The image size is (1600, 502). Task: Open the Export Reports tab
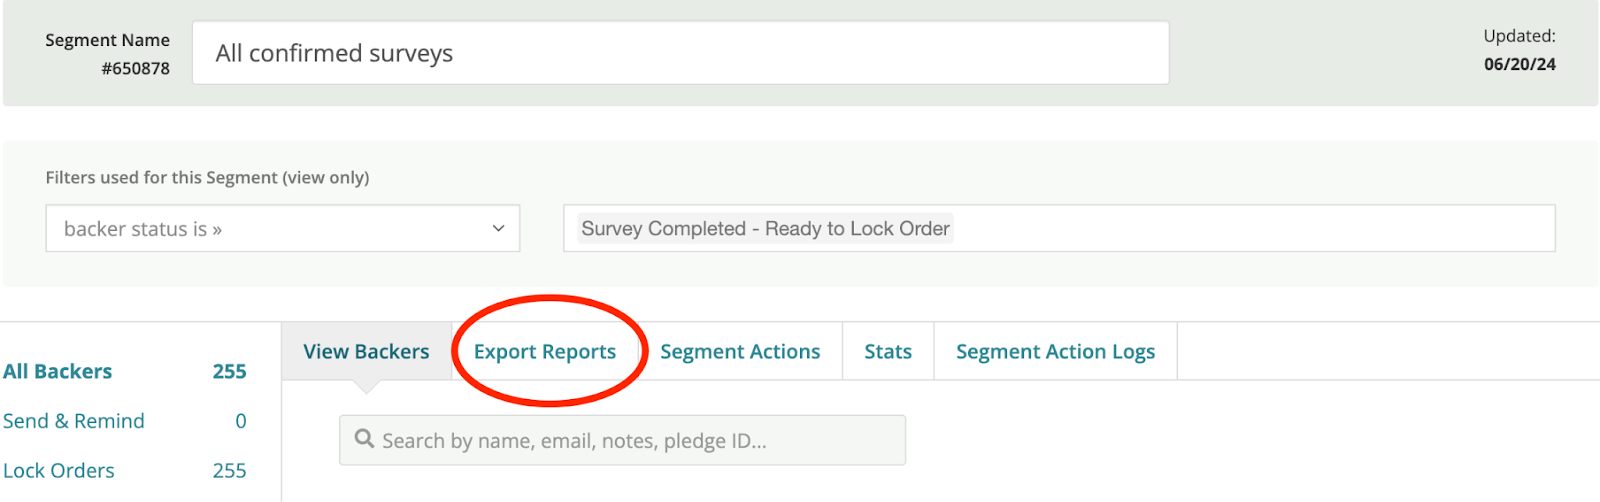click(545, 352)
